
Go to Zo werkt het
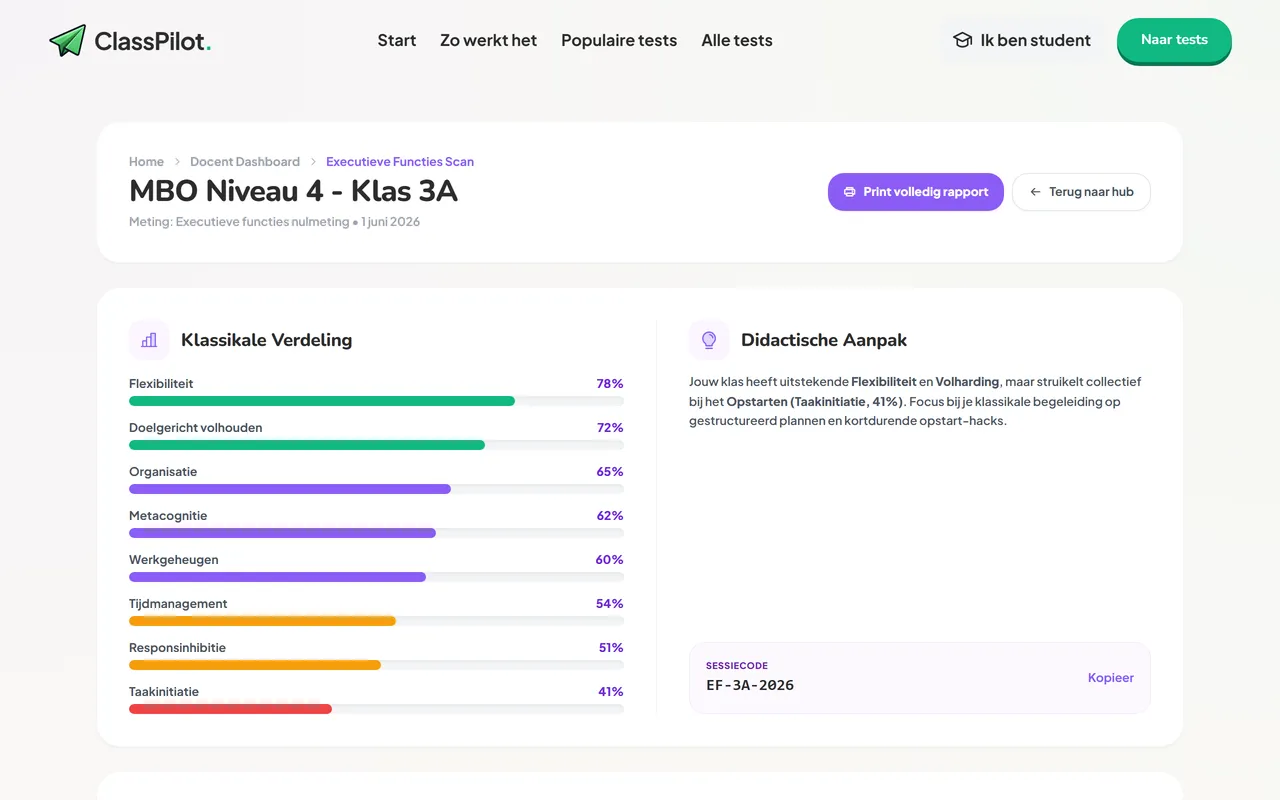488,41
